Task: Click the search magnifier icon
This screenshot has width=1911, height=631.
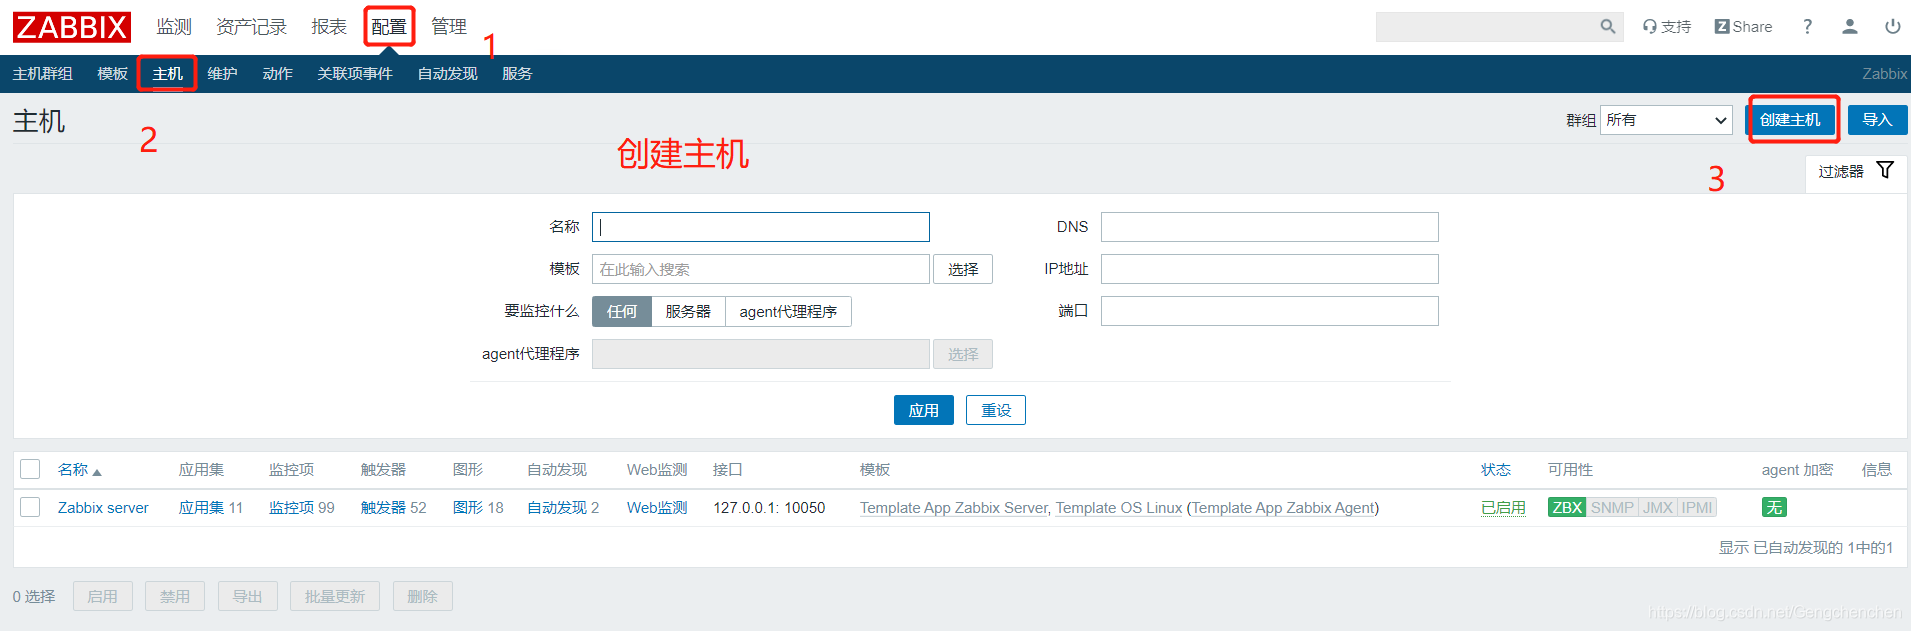Action: coord(1607,27)
